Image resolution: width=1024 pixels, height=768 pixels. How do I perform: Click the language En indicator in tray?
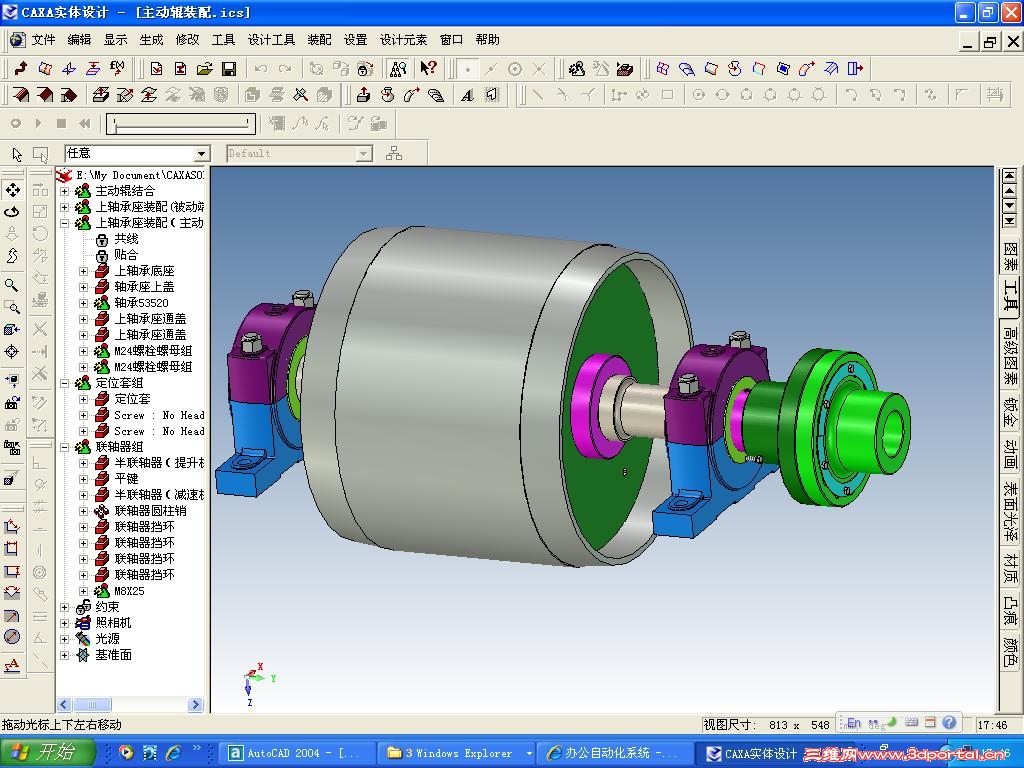point(854,724)
